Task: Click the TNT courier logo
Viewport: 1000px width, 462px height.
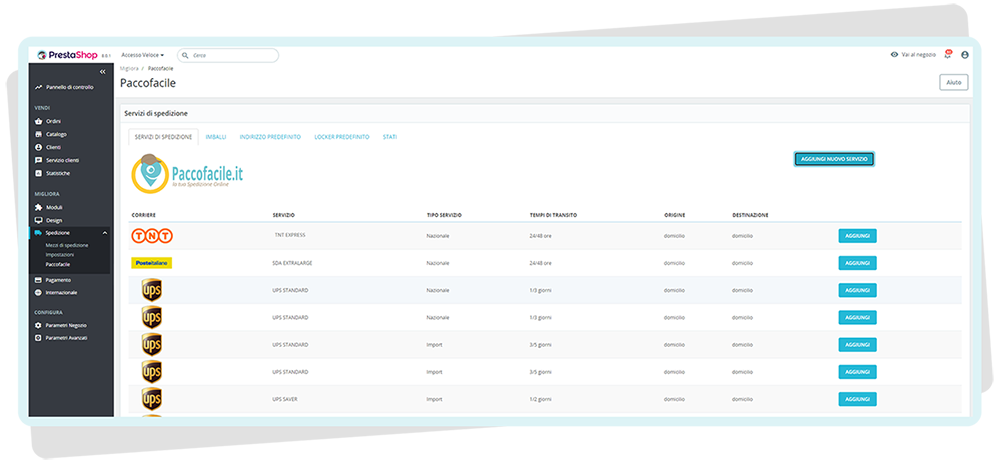Action: 152,236
